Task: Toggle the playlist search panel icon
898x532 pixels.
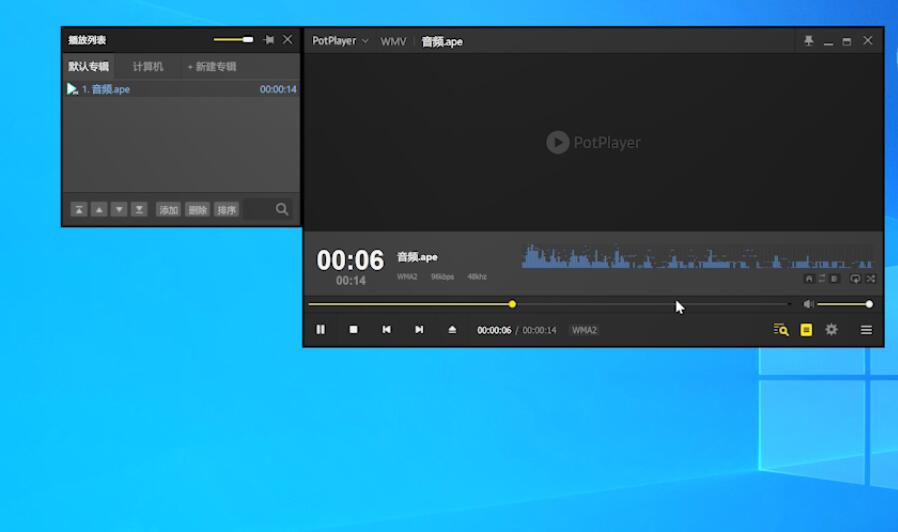Action: tap(781, 330)
